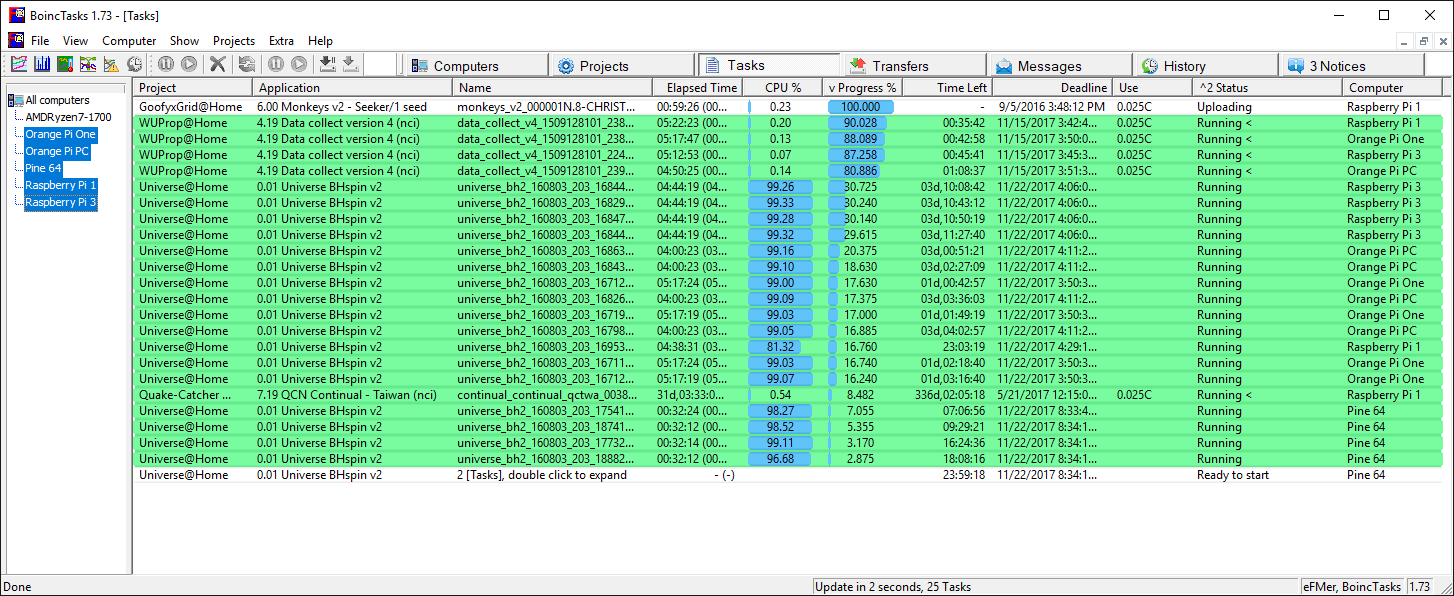
Task: Sort by the Use column header
Action: coord(1153,88)
